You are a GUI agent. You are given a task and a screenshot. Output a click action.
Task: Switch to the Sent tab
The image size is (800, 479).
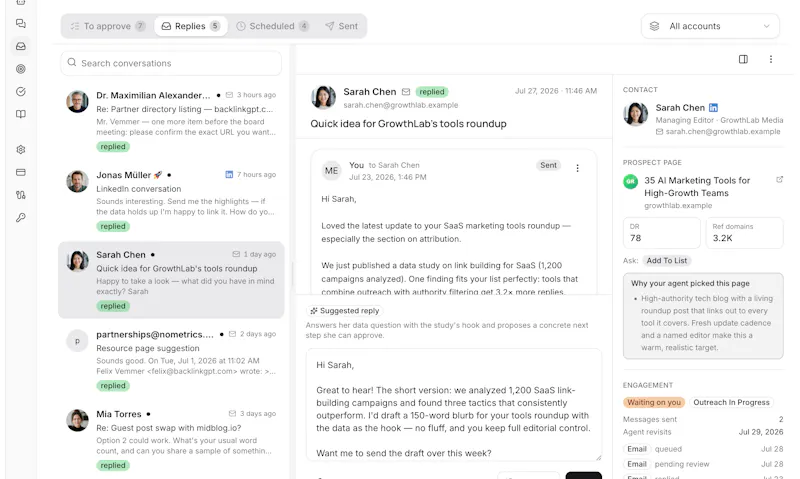pyautogui.click(x=342, y=26)
